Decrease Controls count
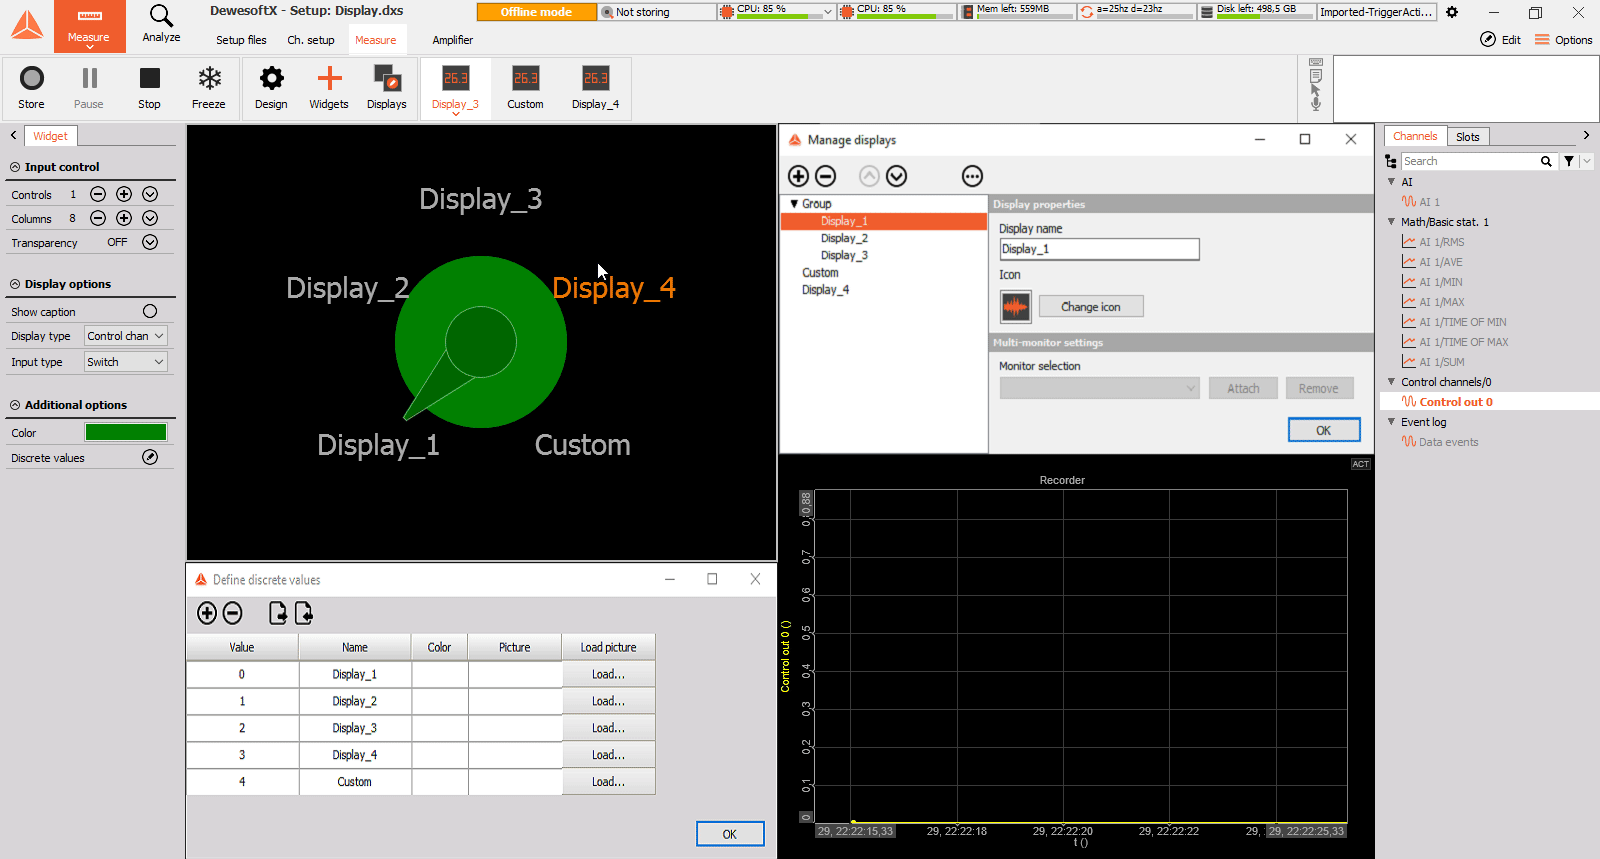The height and width of the screenshot is (859, 1600). (x=98, y=194)
